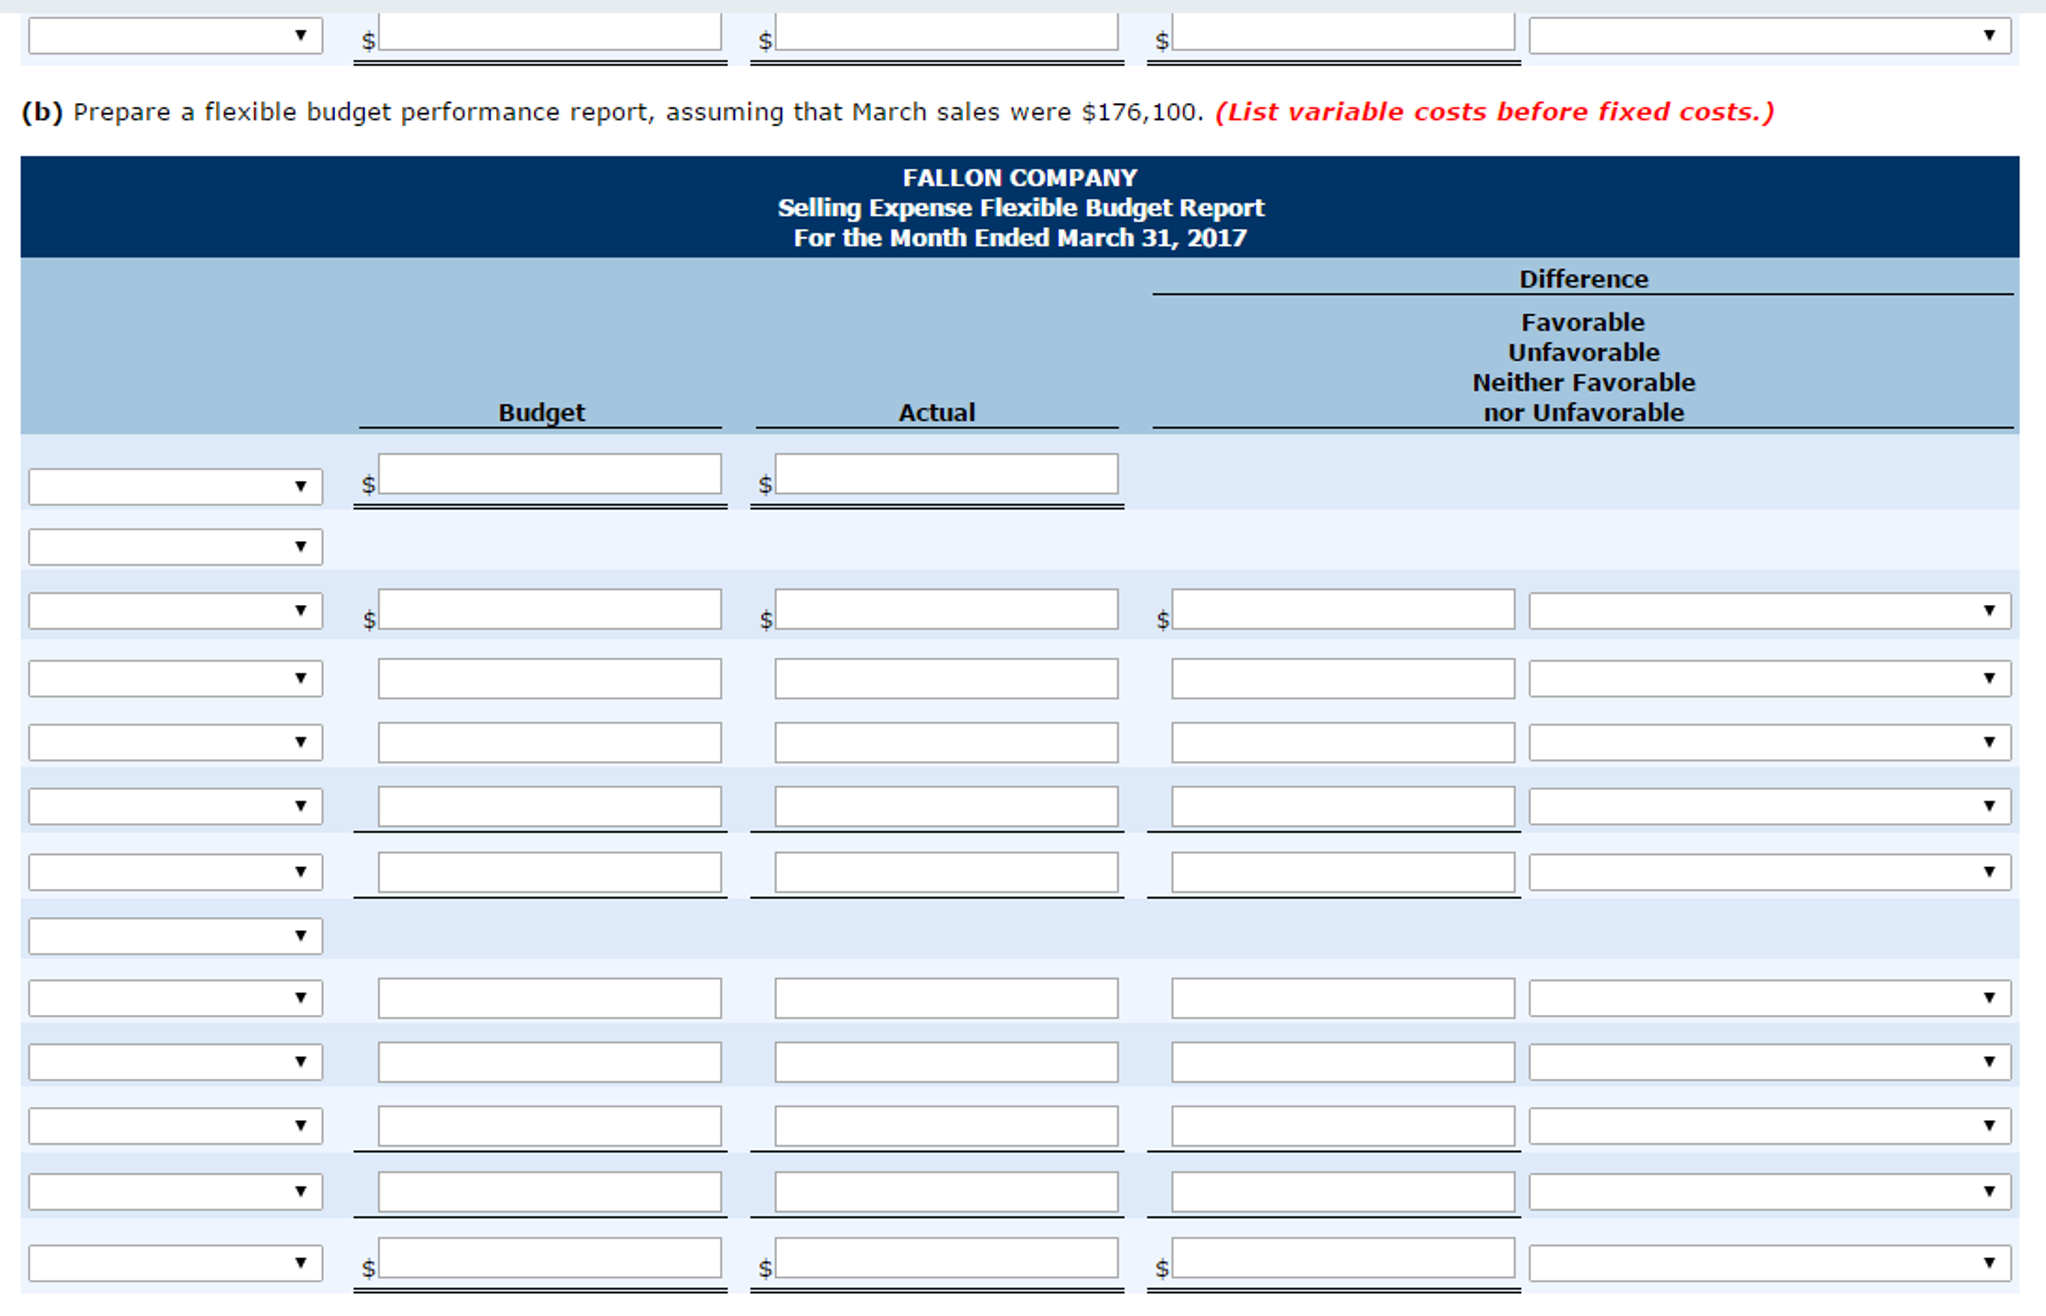Click first Budget input field under header

(x=549, y=474)
